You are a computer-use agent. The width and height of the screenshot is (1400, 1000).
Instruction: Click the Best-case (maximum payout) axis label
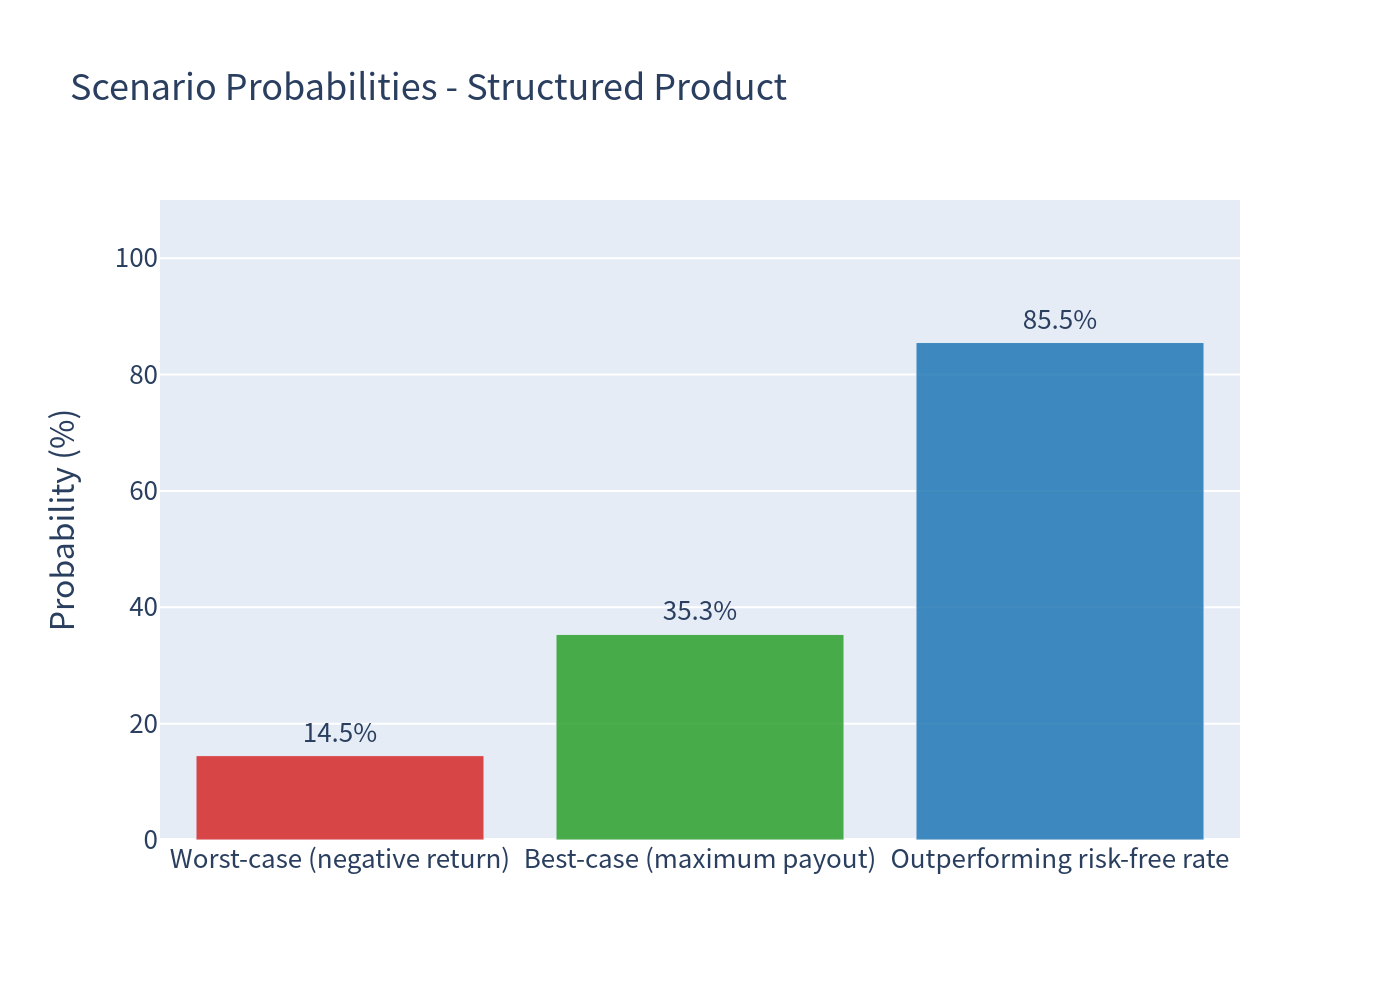point(700,859)
